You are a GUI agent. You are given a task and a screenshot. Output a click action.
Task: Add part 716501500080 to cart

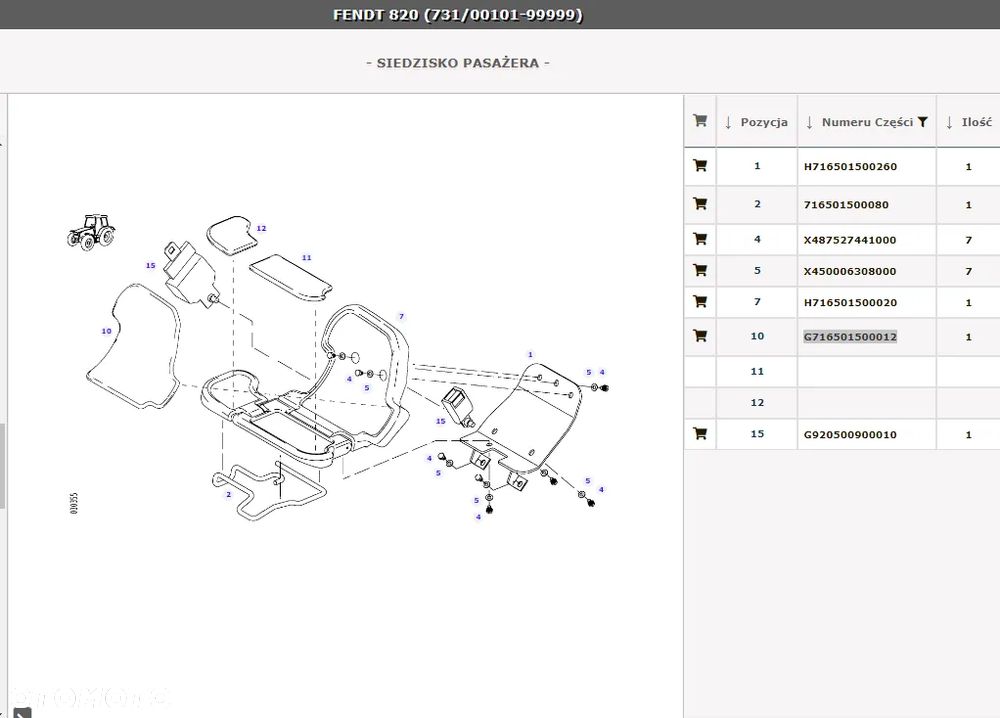700,204
